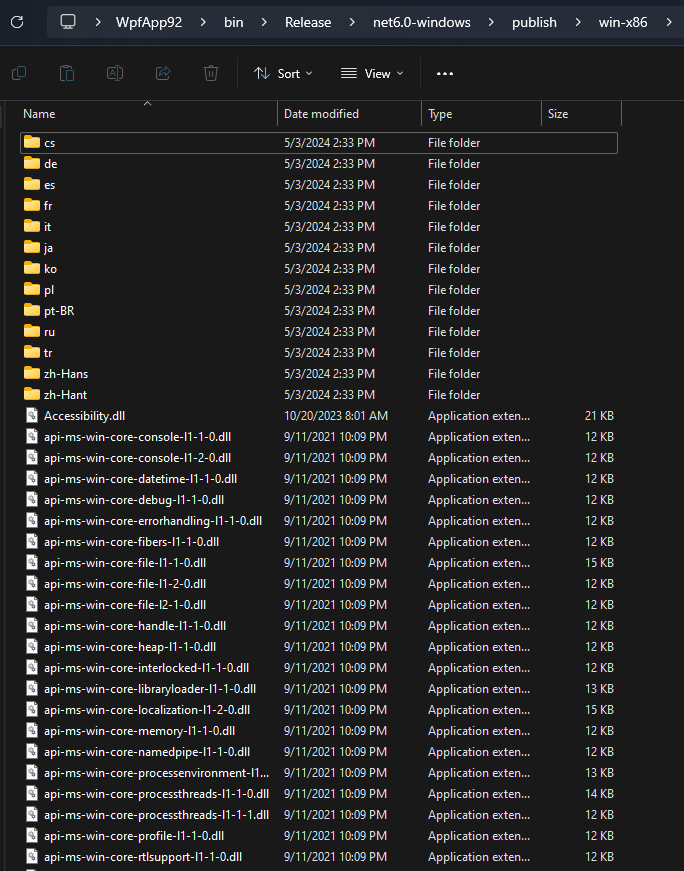684x871 pixels.
Task: Click the Rename icon in toolbar
Action: tap(115, 73)
